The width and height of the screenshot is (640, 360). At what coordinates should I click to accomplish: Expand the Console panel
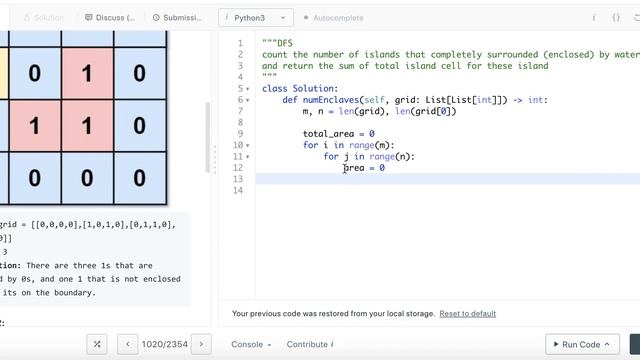pos(251,344)
